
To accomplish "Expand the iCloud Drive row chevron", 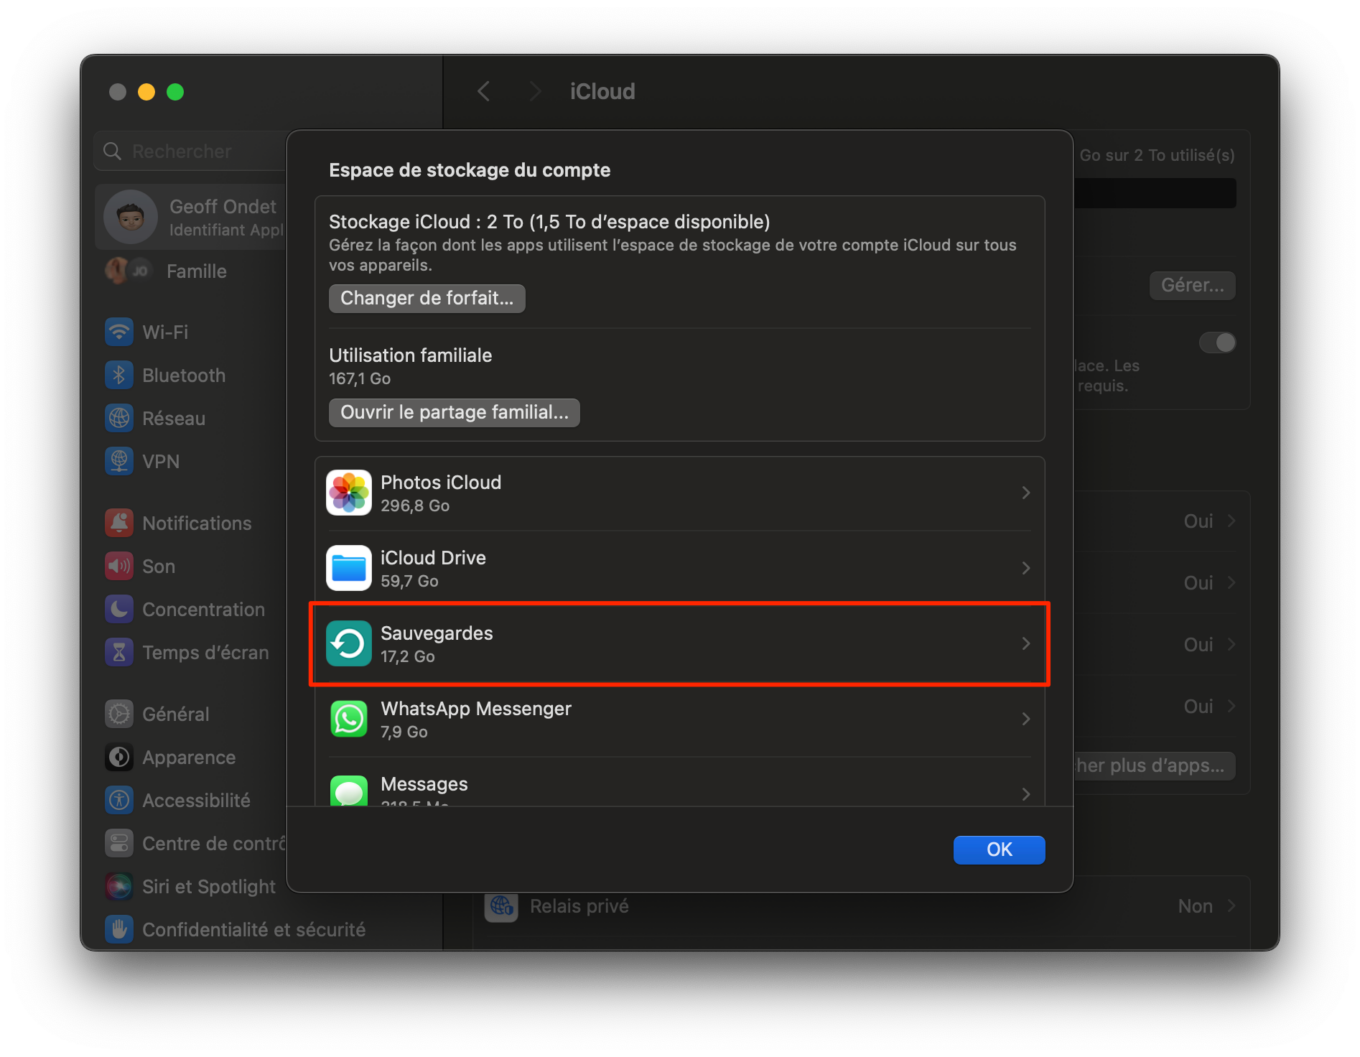I will (x=1026, y=568).
